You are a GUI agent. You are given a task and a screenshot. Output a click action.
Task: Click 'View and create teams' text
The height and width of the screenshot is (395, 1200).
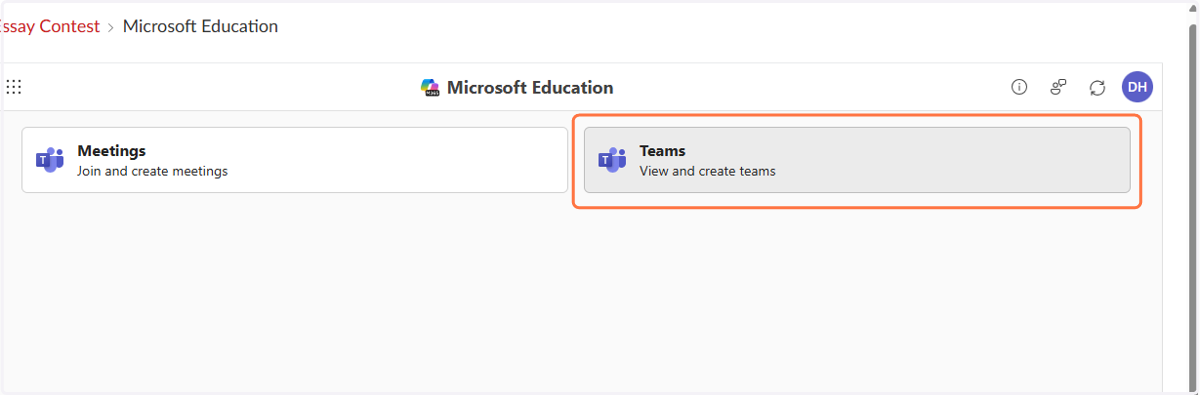point(707,171)
